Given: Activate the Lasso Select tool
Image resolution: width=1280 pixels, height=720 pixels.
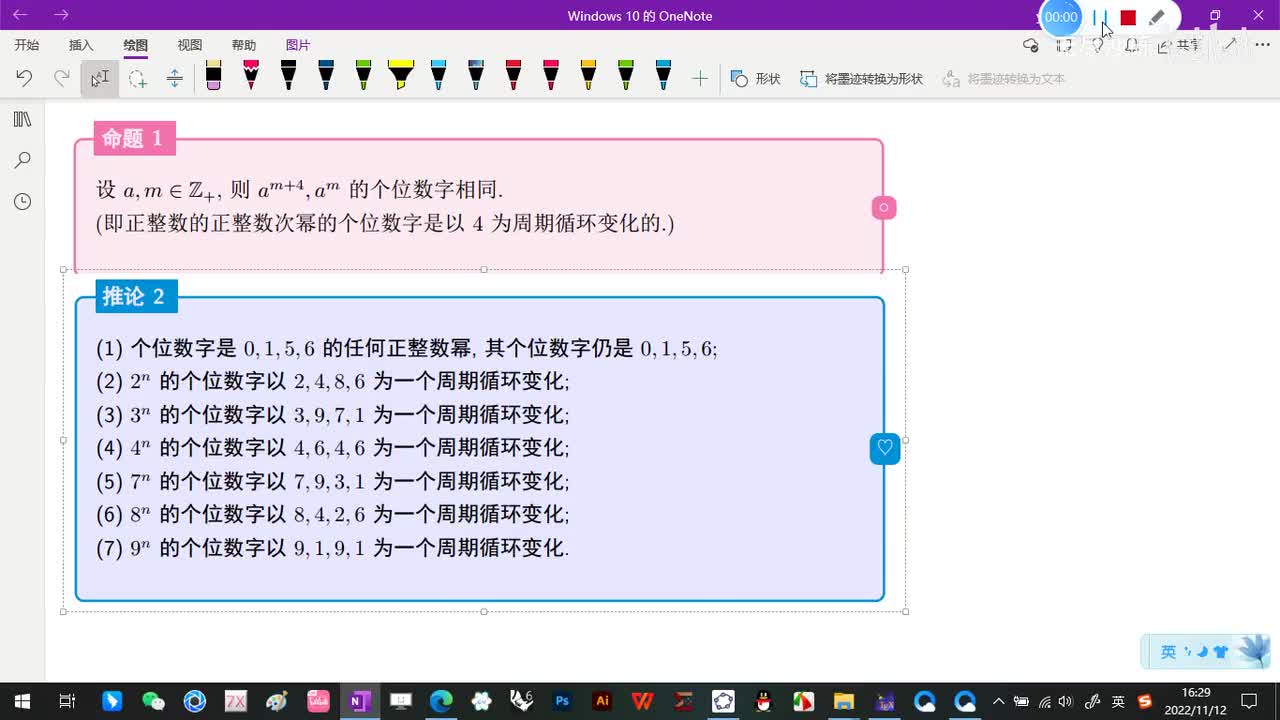Looking at the screenshot, I should 137,78.
